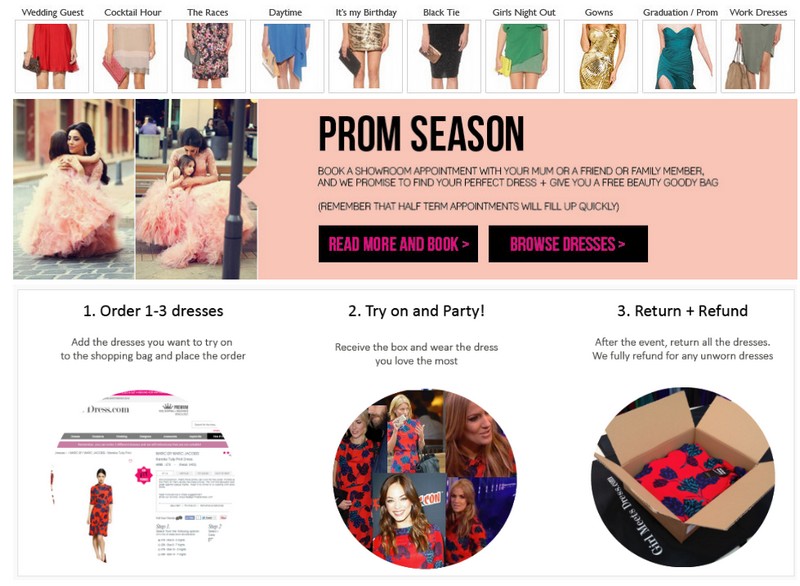
Task: Click the Prom Season banner heading
Action: click(x=421, y=134)
